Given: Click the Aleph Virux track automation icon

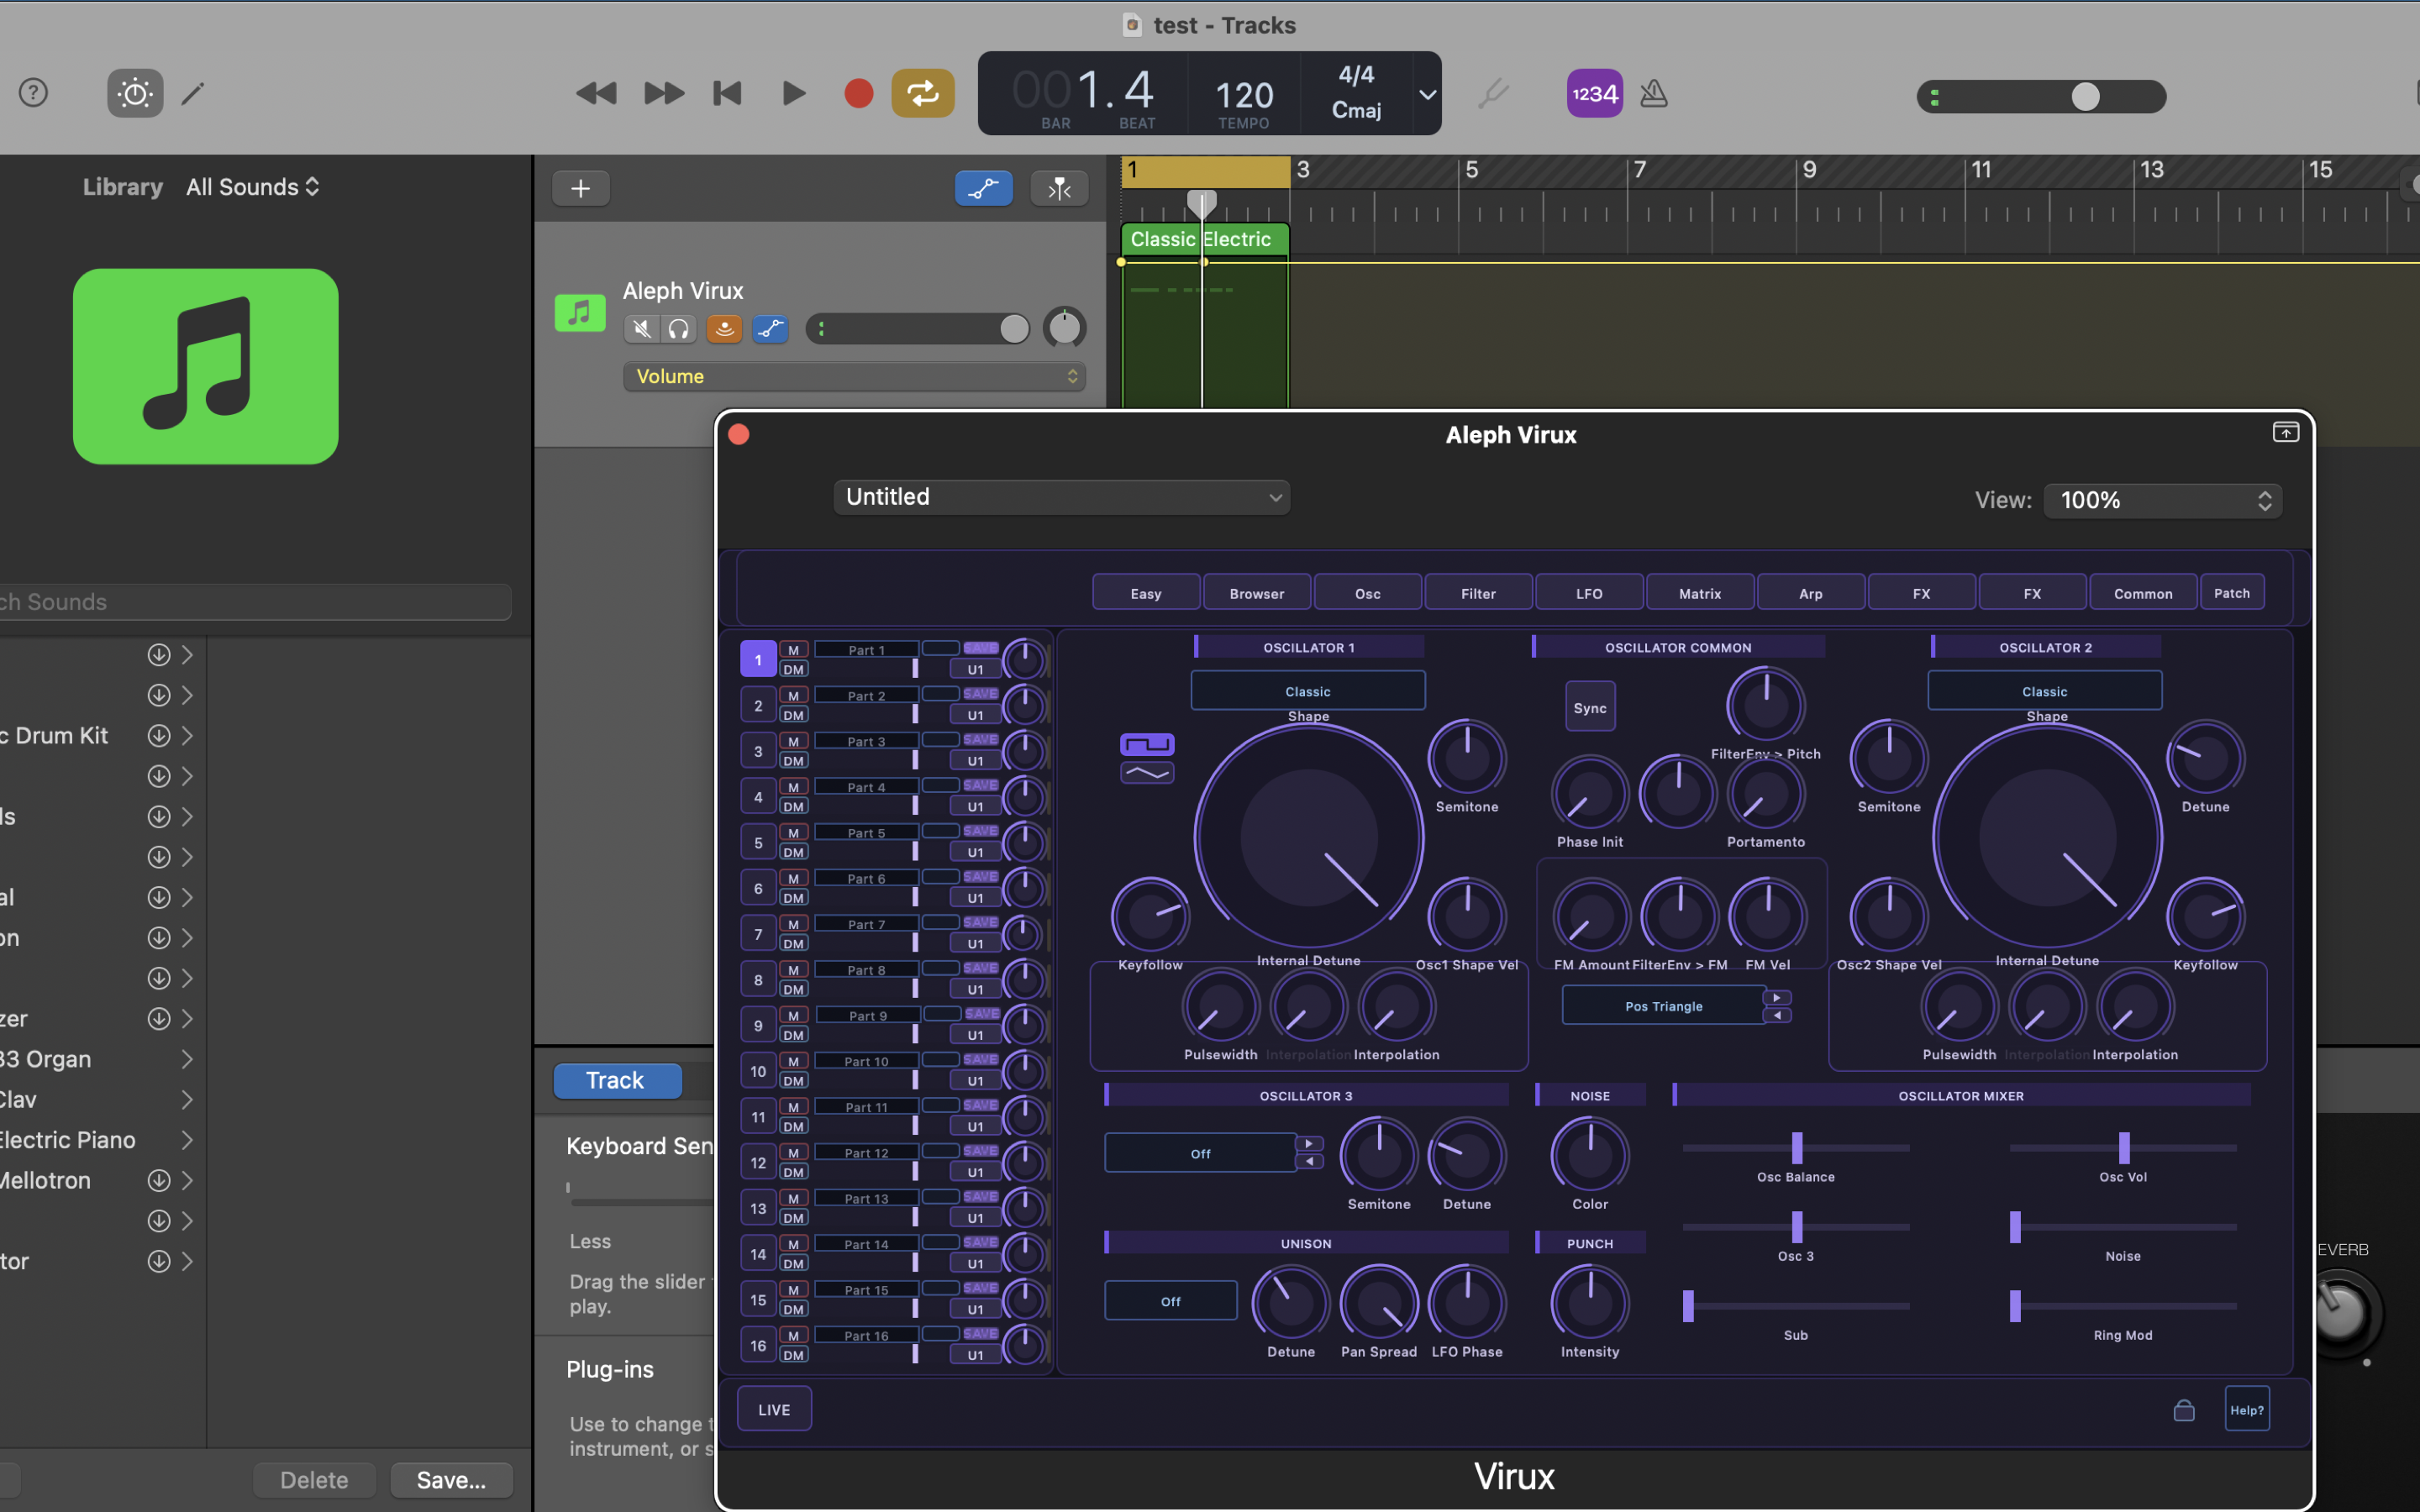Looking at the screenshot, I should [770, 329].
